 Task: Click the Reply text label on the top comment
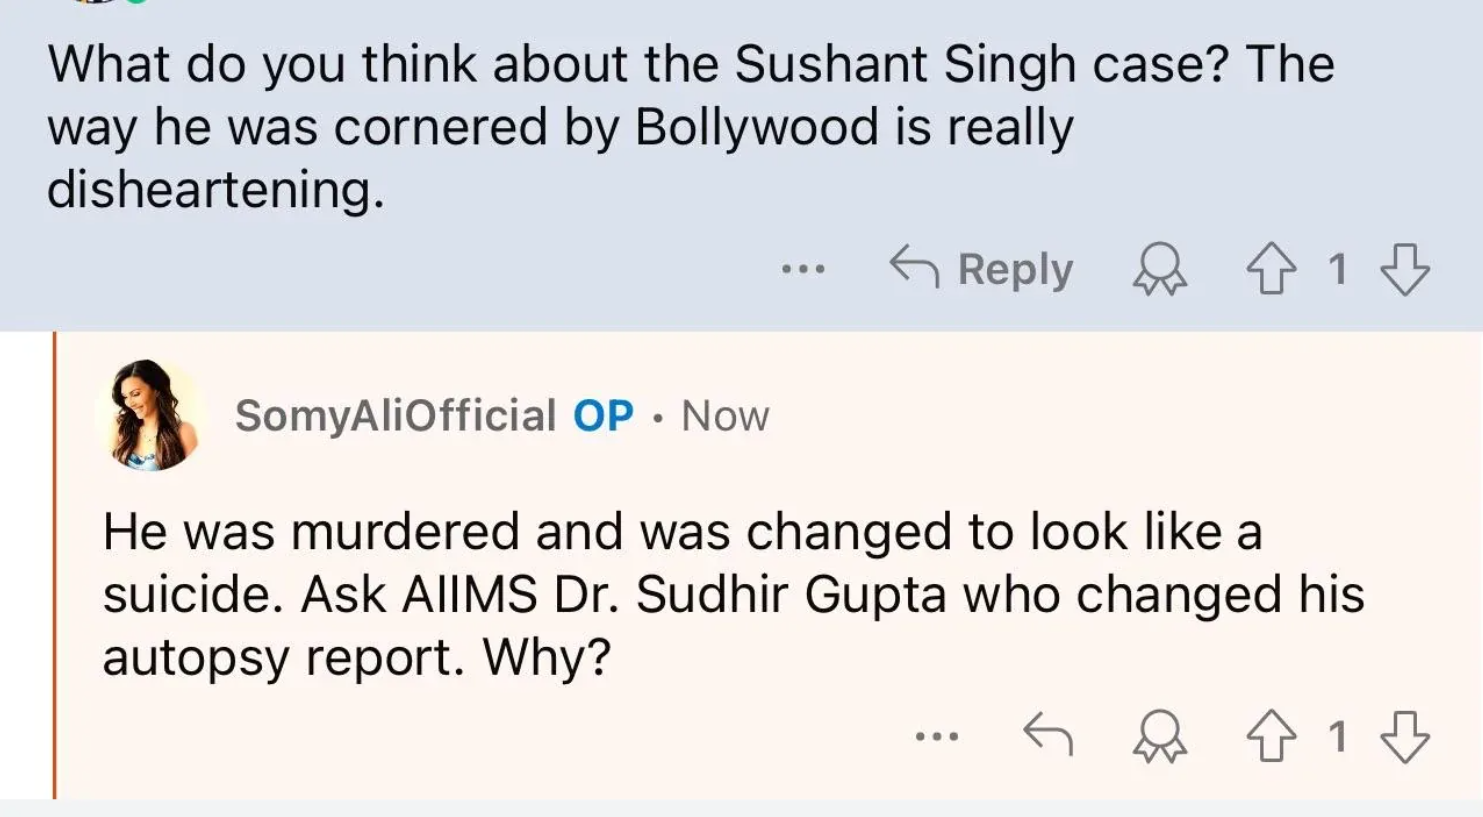[x=1015, y=269]
